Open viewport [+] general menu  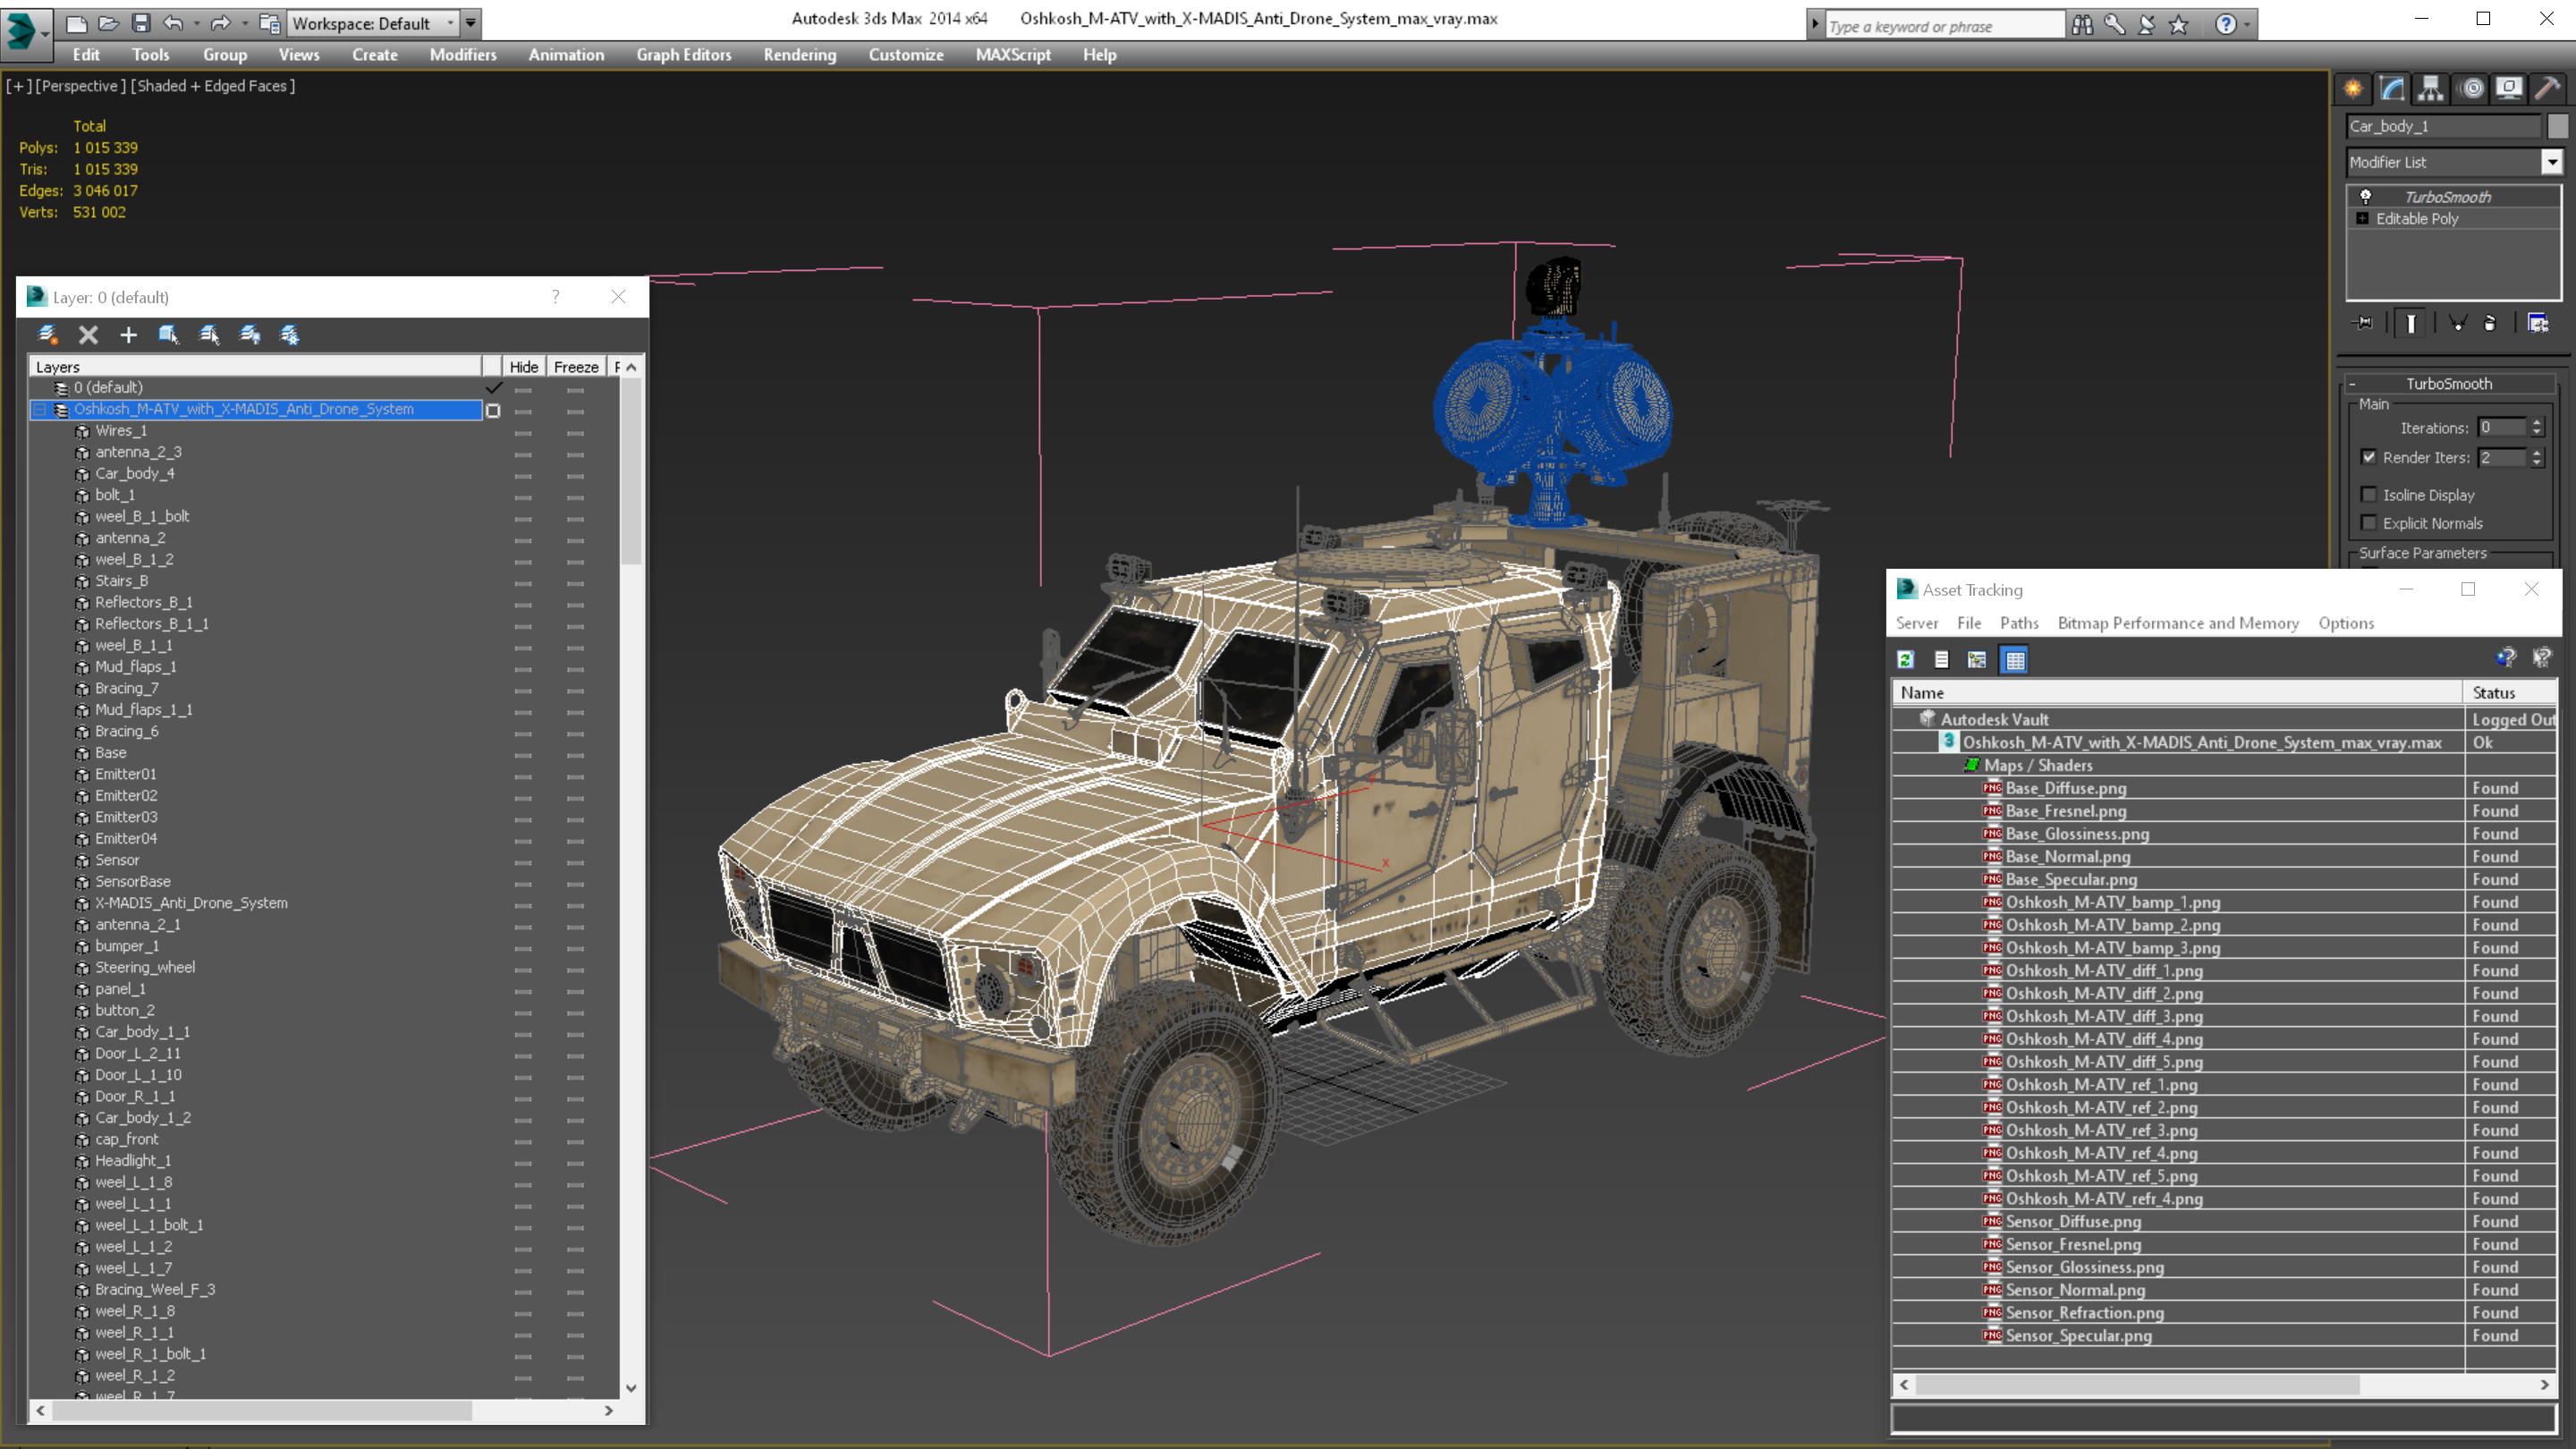17,86
